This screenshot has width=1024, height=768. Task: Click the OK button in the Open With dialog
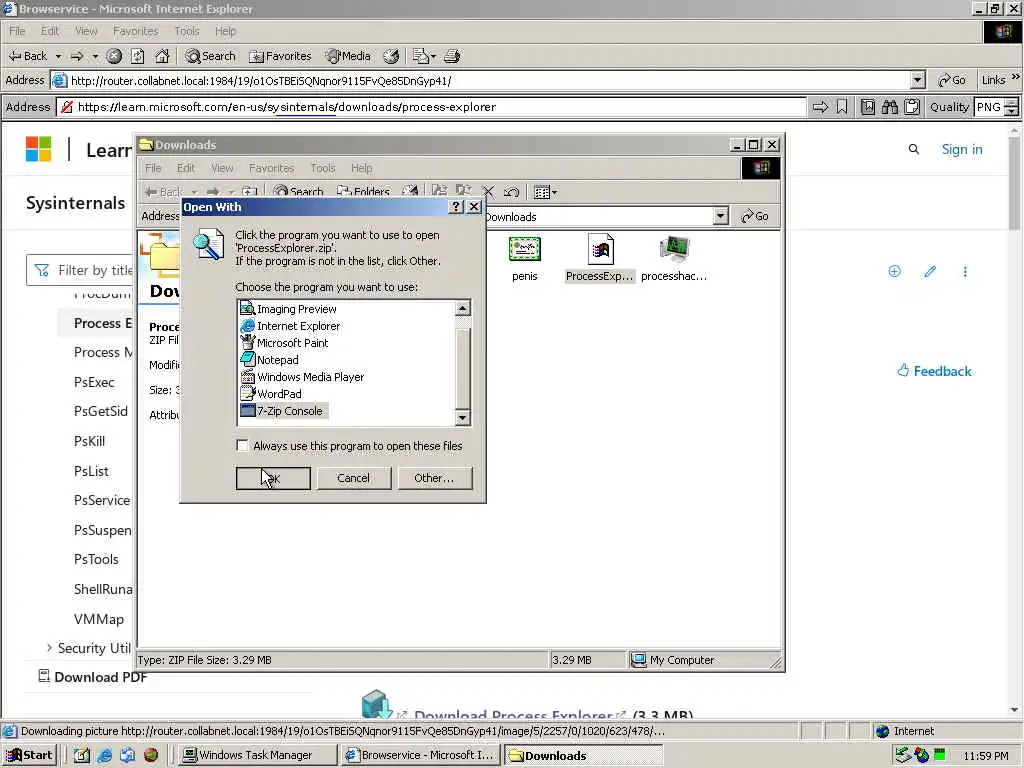[x=273, y=478]
